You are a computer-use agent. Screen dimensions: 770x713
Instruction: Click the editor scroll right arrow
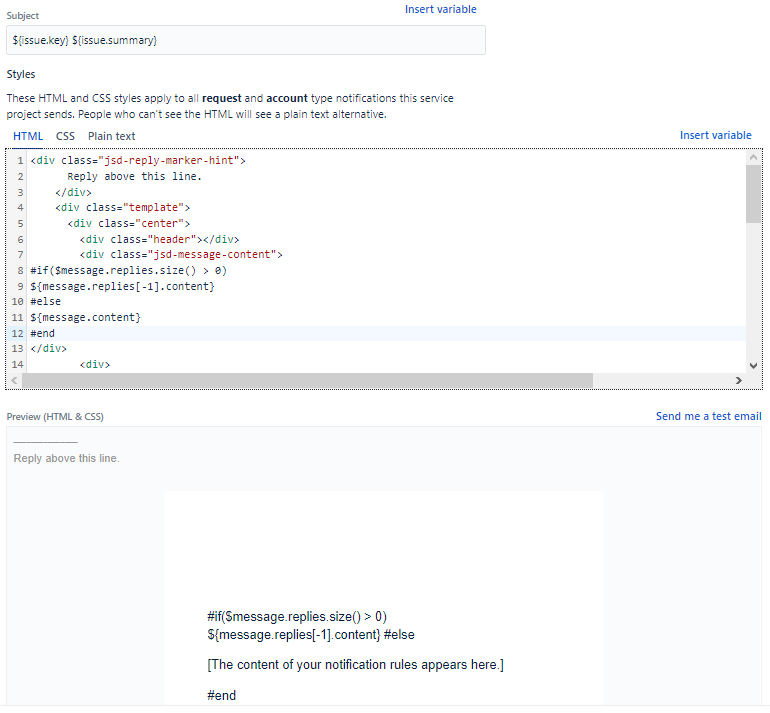[x=738, y=380]
